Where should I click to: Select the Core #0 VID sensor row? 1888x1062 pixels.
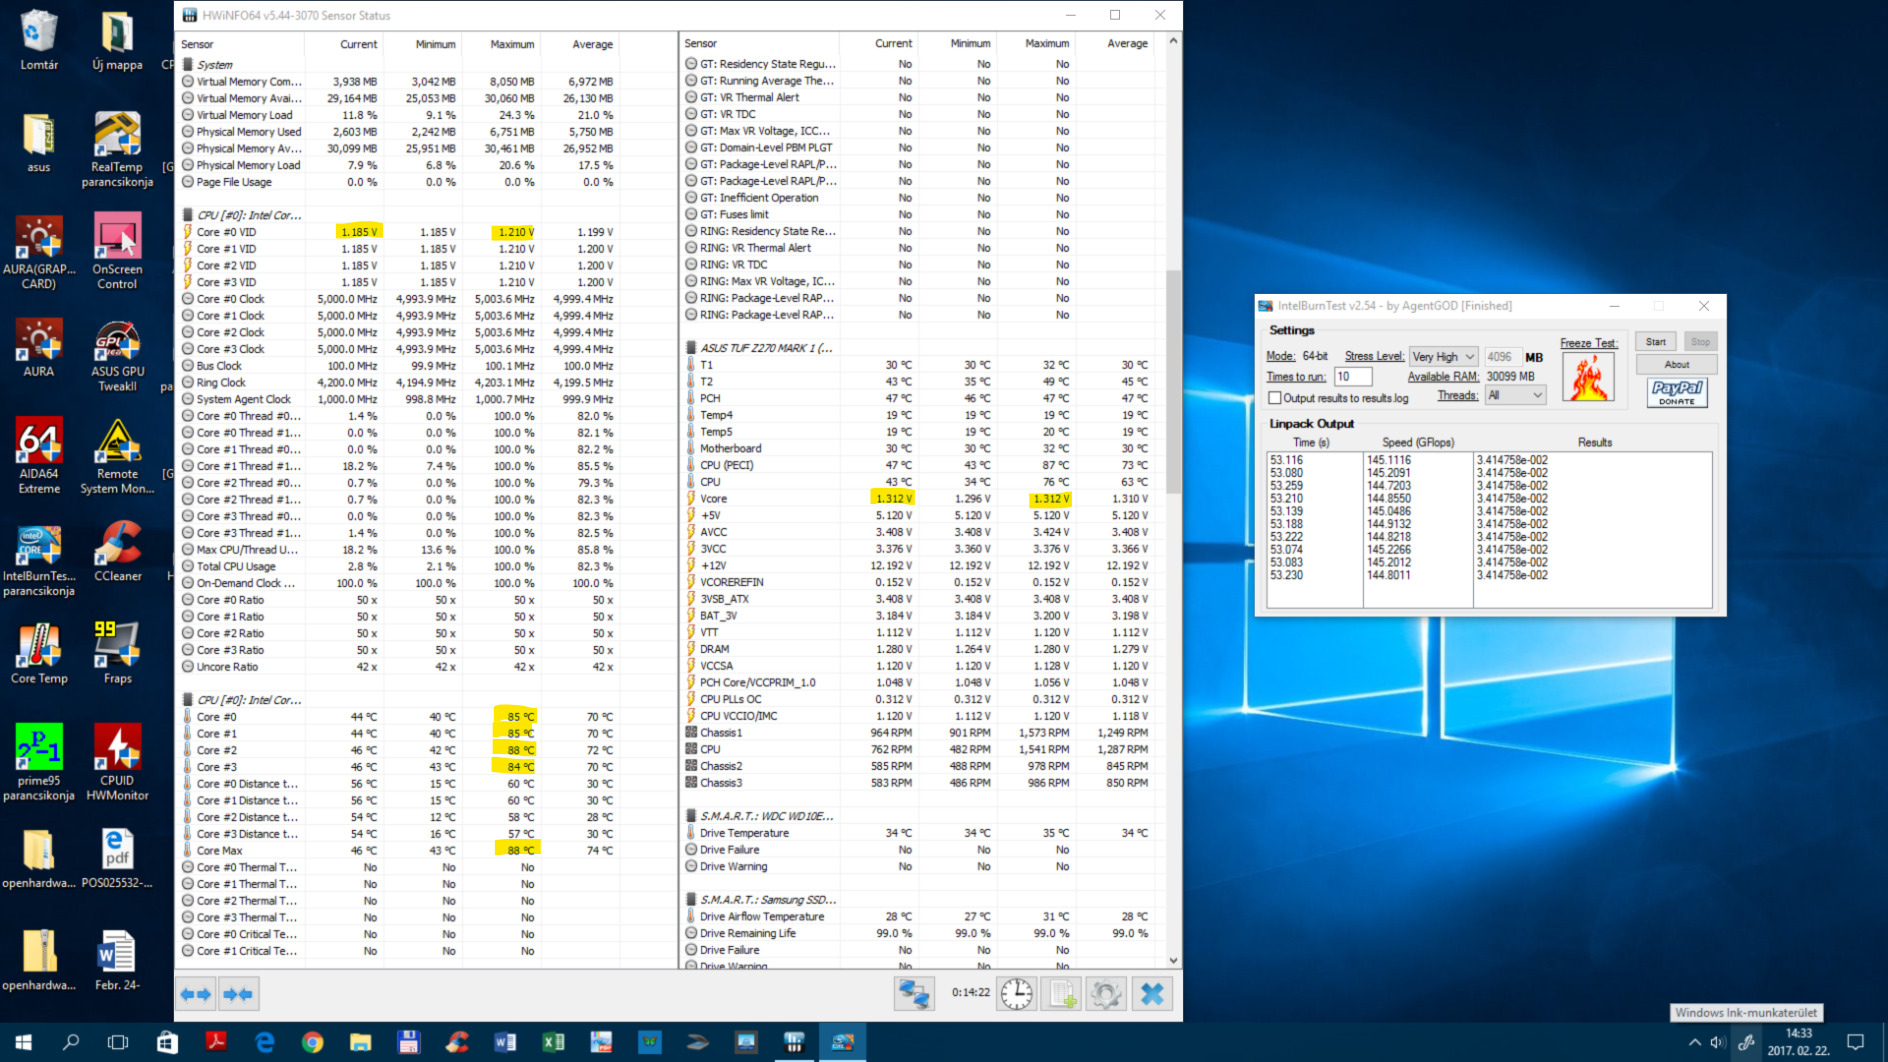coord(400,232)
